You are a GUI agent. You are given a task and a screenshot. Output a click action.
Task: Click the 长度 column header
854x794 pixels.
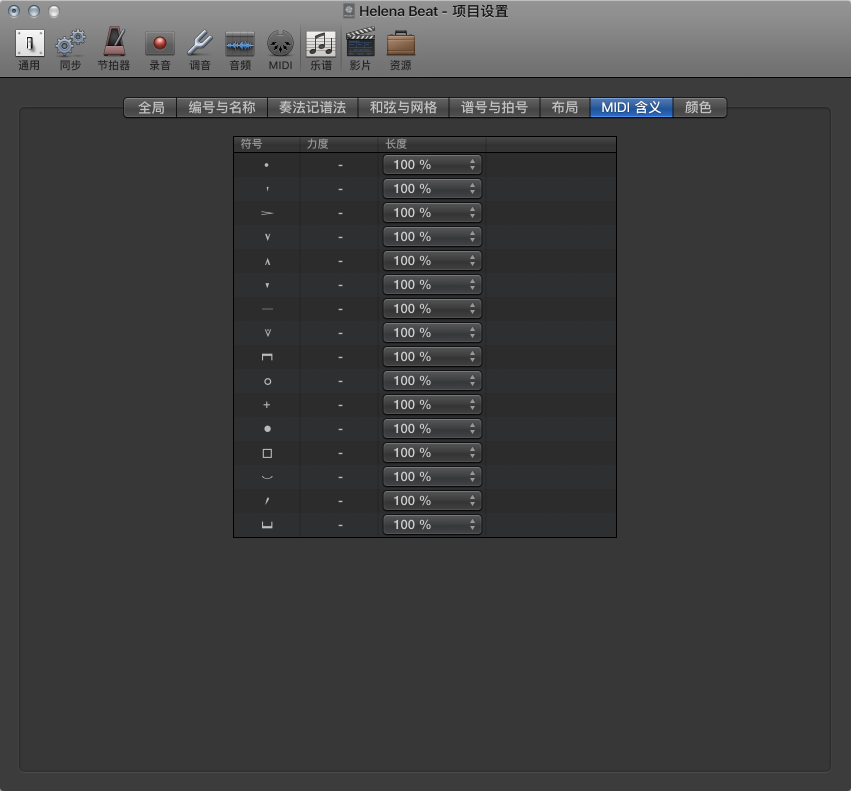point(396,144)
